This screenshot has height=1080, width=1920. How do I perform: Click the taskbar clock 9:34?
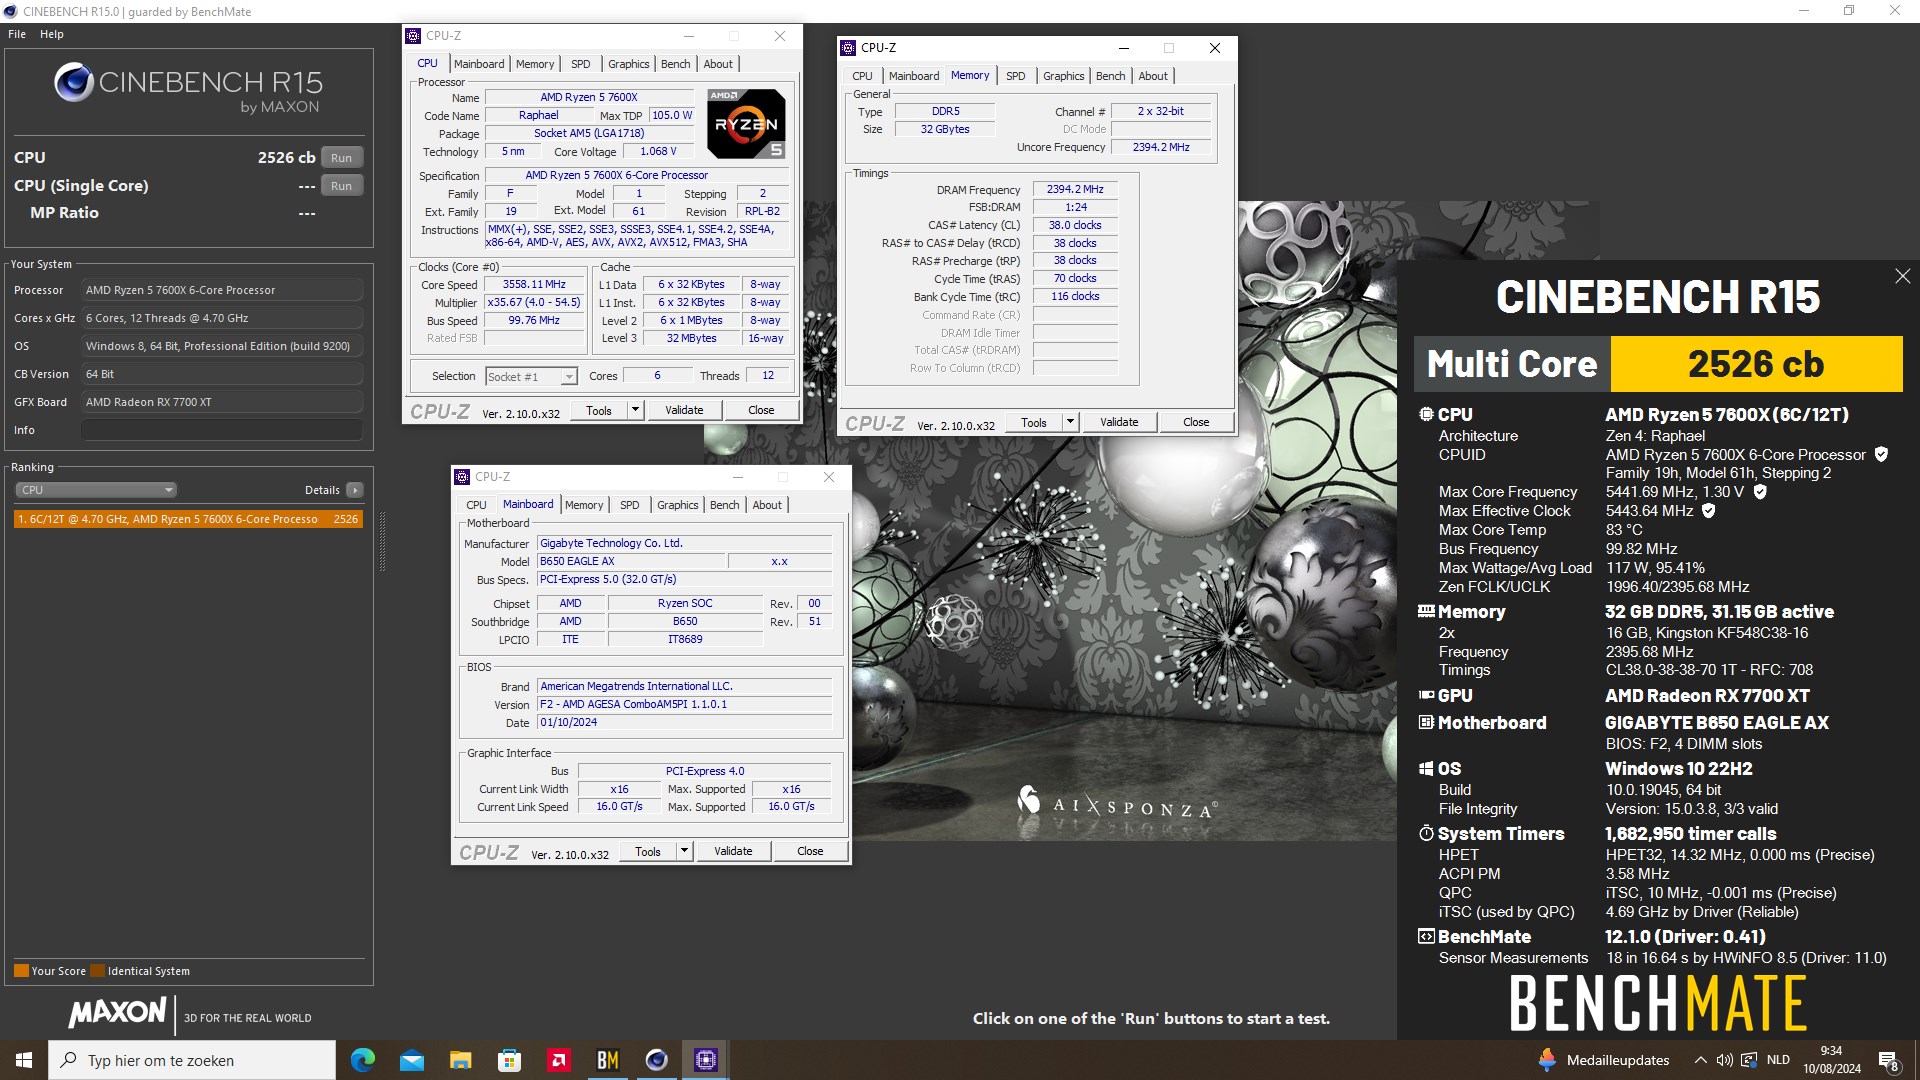tap(1831, 1060)
